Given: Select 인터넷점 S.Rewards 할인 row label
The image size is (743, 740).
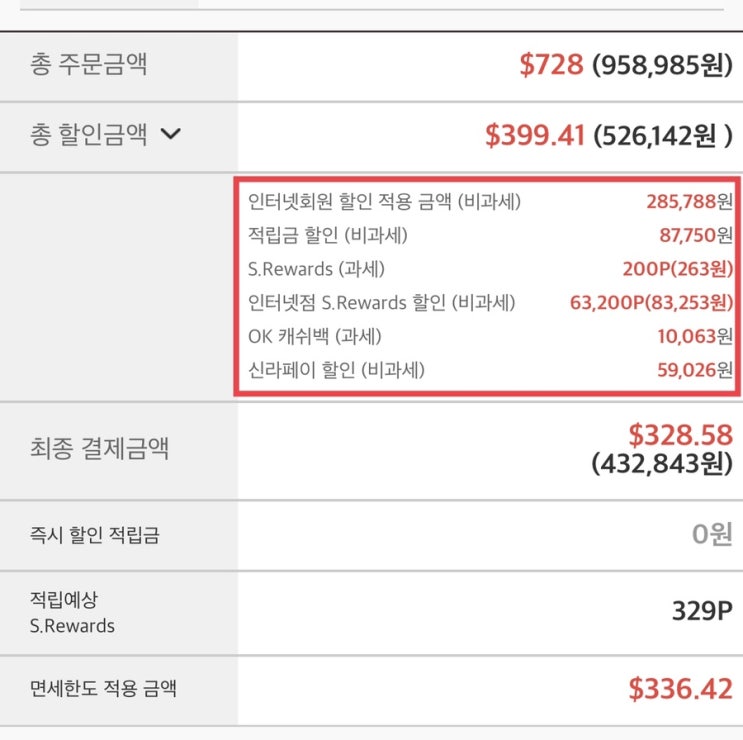Looking at the screenshot, I should click(x=381, y=302).
